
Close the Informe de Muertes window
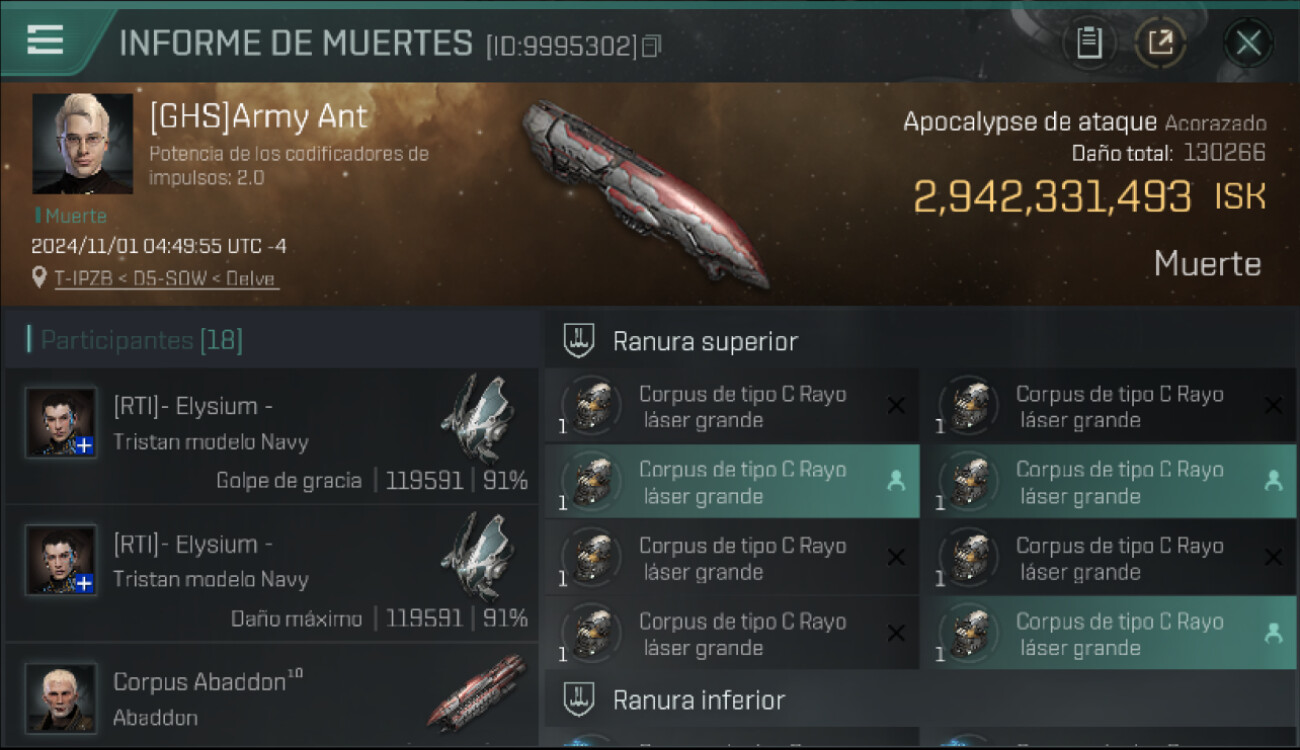tap(1248, 43)
